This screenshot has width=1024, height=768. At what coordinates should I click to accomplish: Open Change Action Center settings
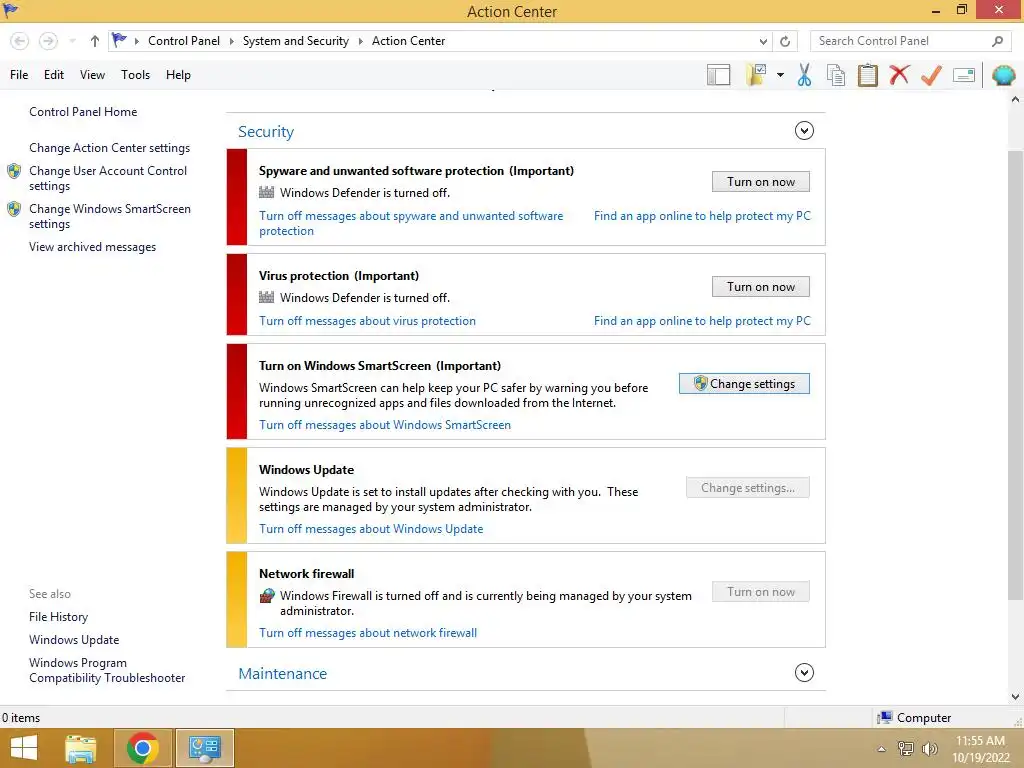pyautogui.click(x=110, y=148)
